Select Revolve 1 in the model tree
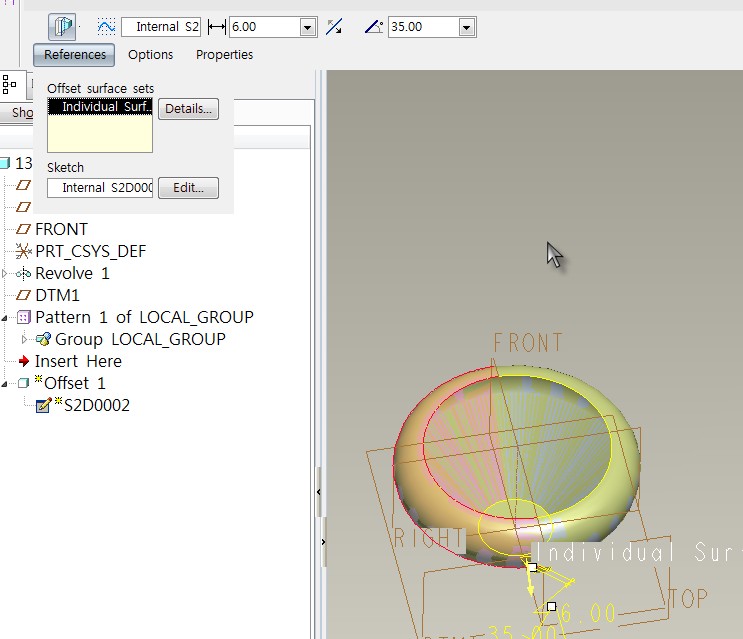 [72, 273]
